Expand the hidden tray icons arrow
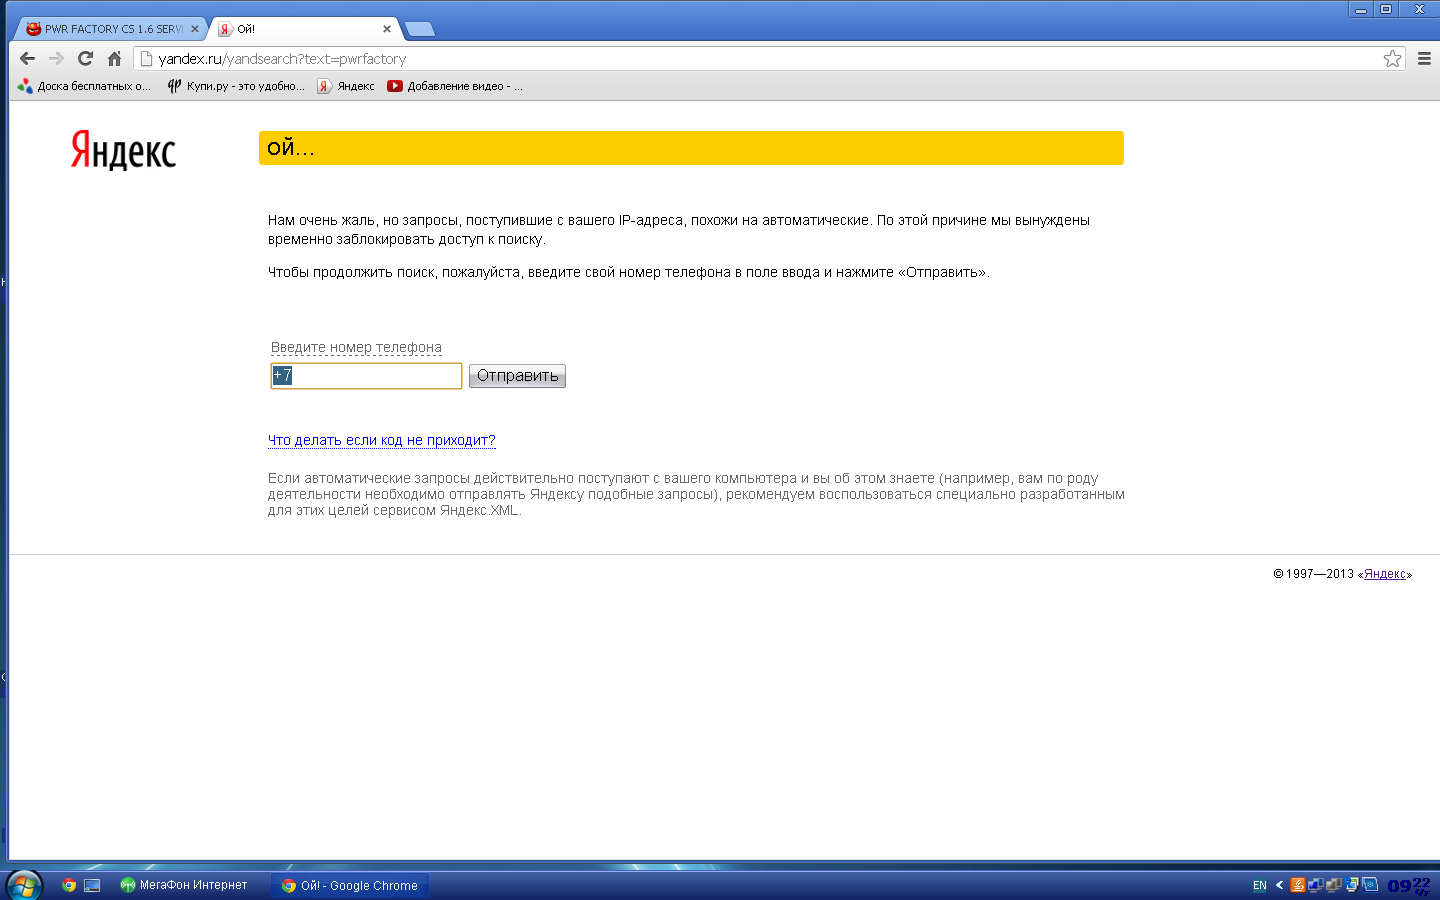This screenshot has height=900, width=1440. click(1279, 885)
